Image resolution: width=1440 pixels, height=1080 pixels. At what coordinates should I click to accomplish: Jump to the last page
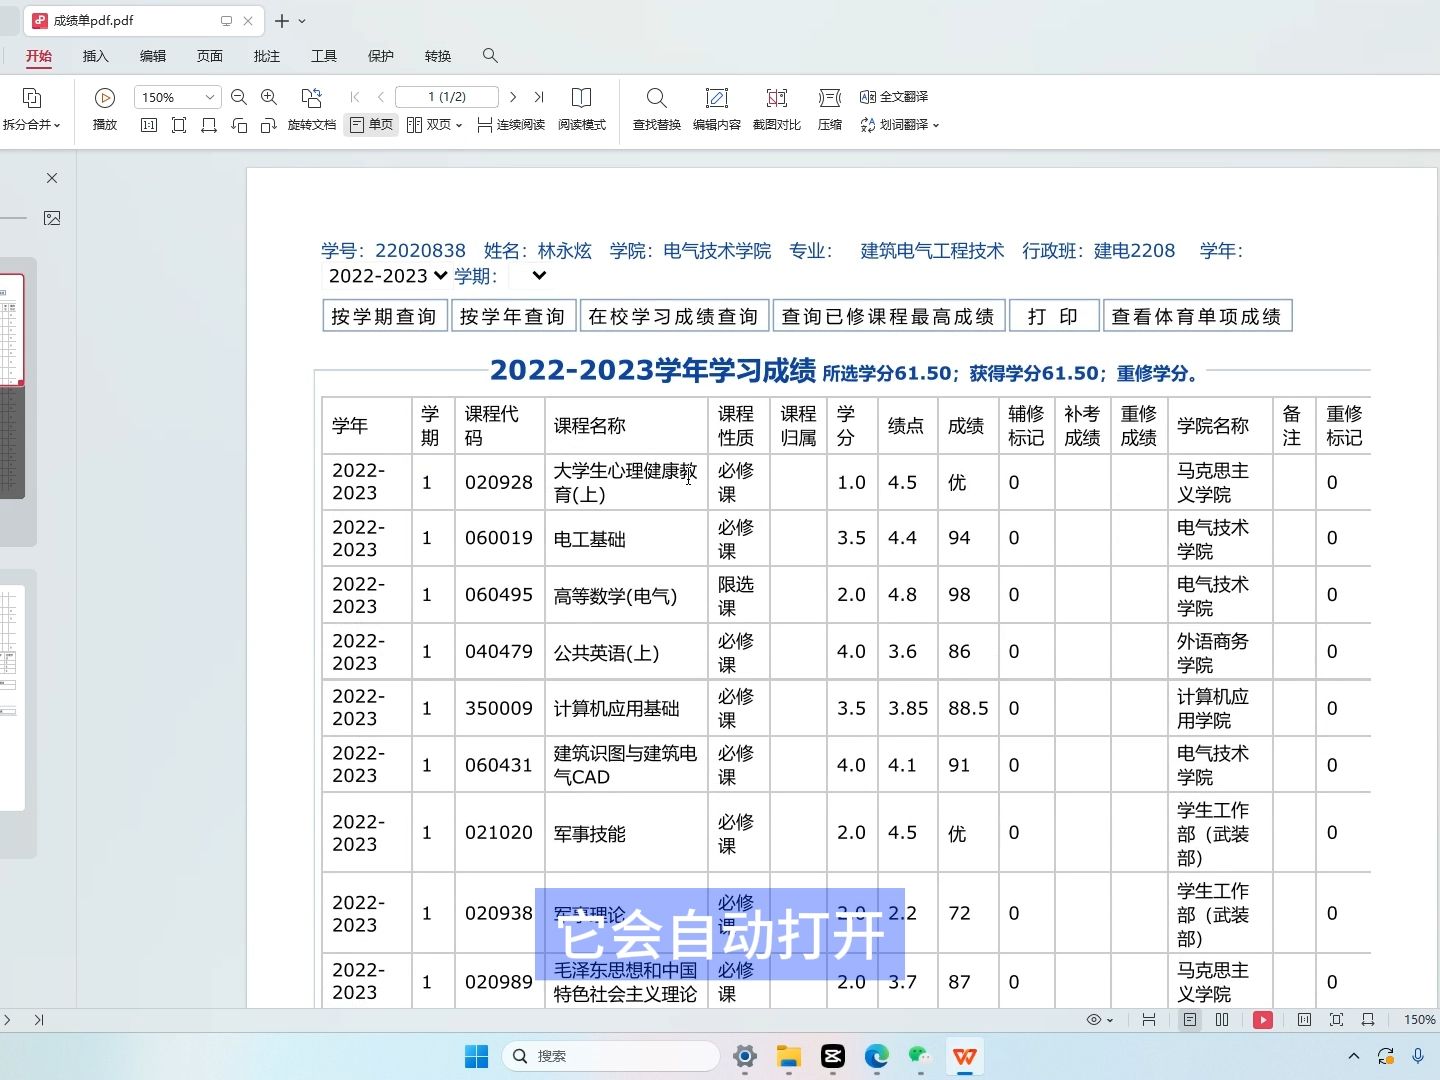(539, 97)
